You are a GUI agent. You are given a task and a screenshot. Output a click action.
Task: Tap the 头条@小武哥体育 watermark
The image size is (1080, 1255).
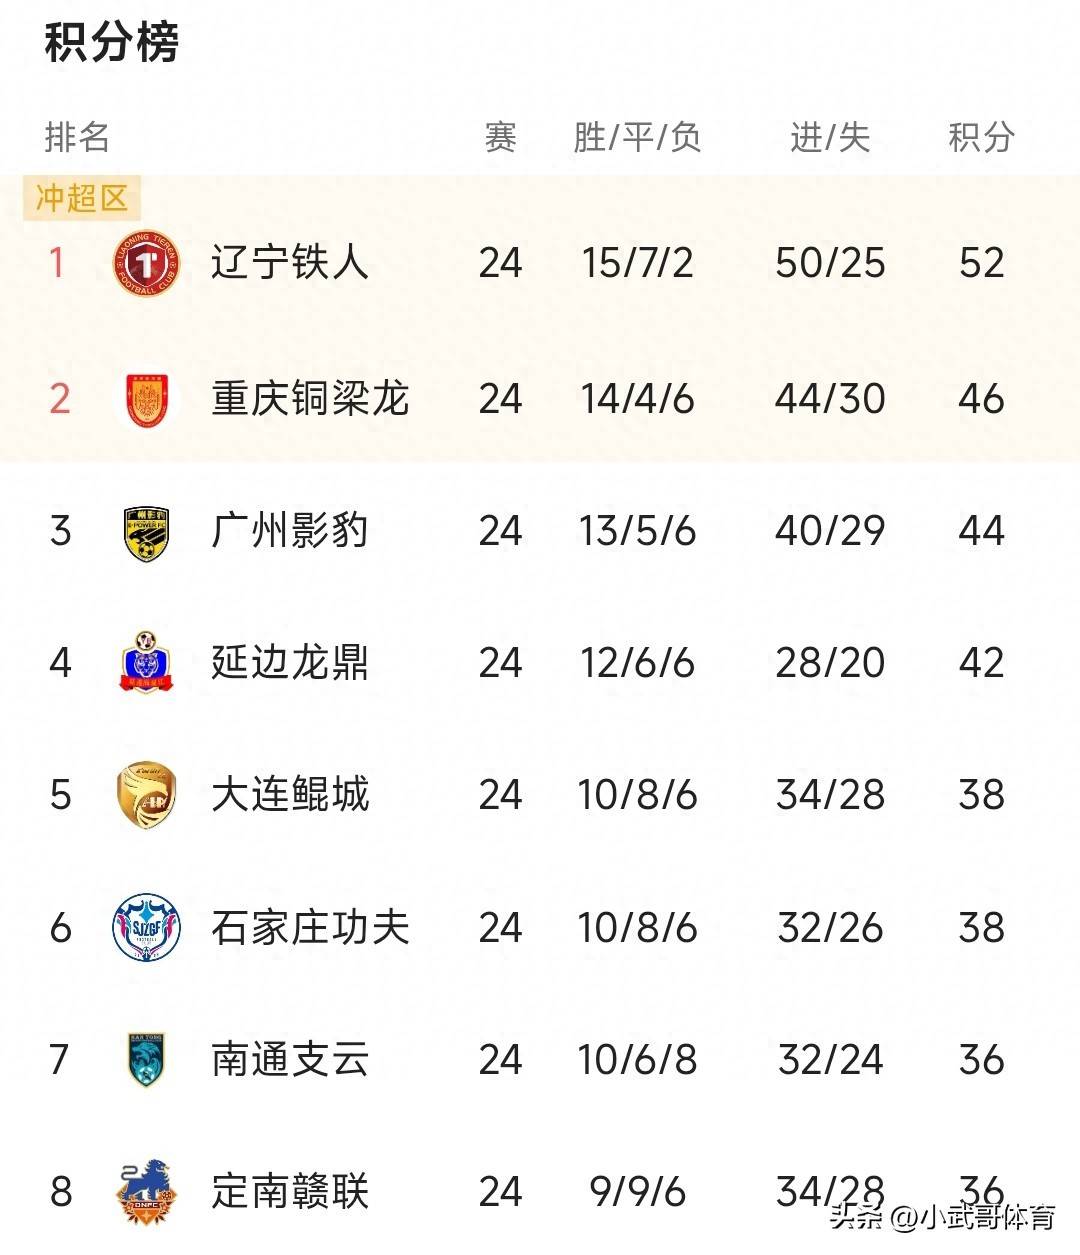coord(942,1218)
